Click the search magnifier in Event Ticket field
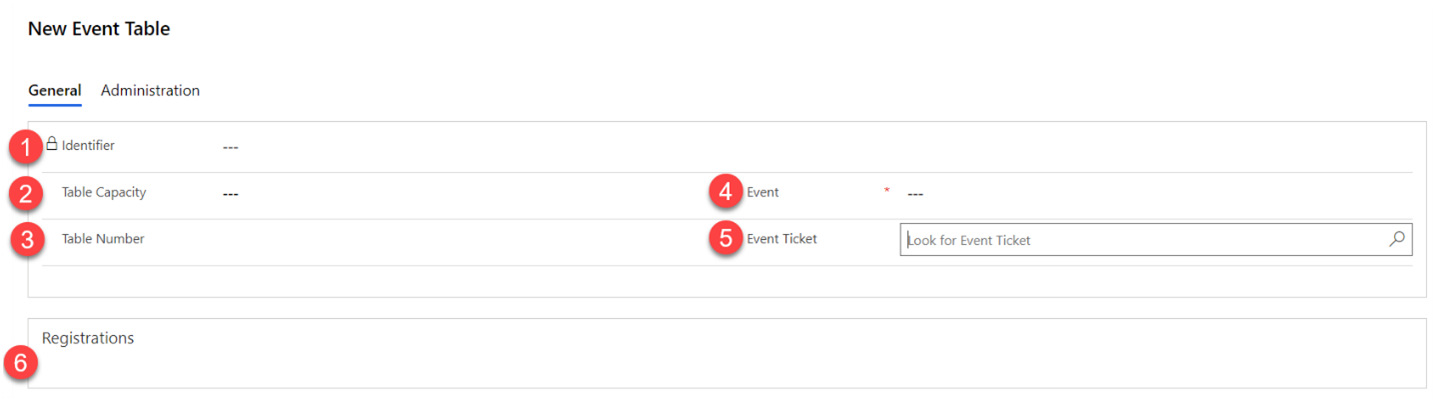Image resolution: width=1436 pixels, height=400 pixels. [1397, 239]
